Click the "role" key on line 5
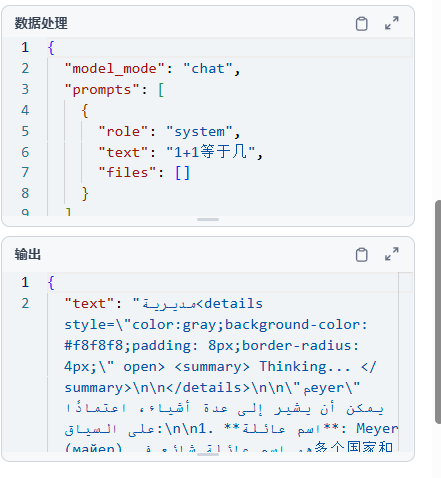Image resolution: width=441 pixels, height=478 pixels. coord(123,132)
